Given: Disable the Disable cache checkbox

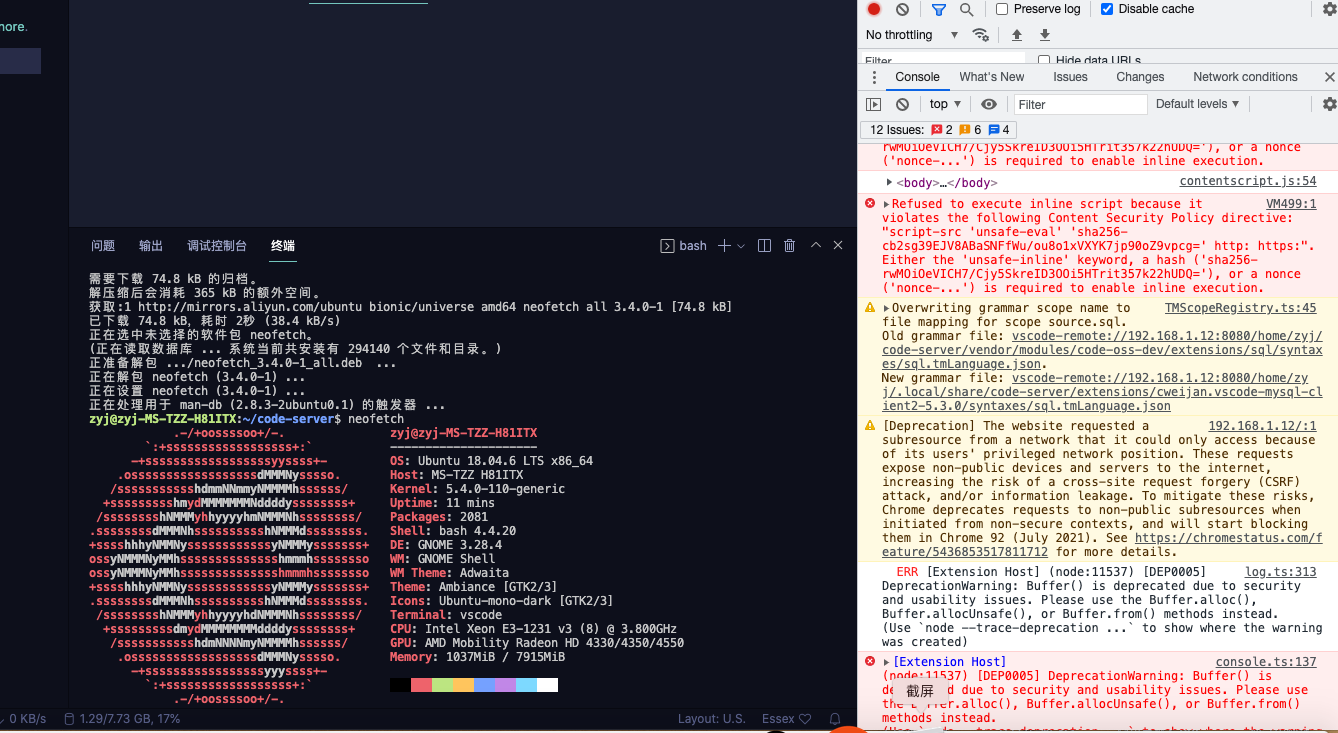Looking at the screenshot, I should click(x=1106, y=9).
